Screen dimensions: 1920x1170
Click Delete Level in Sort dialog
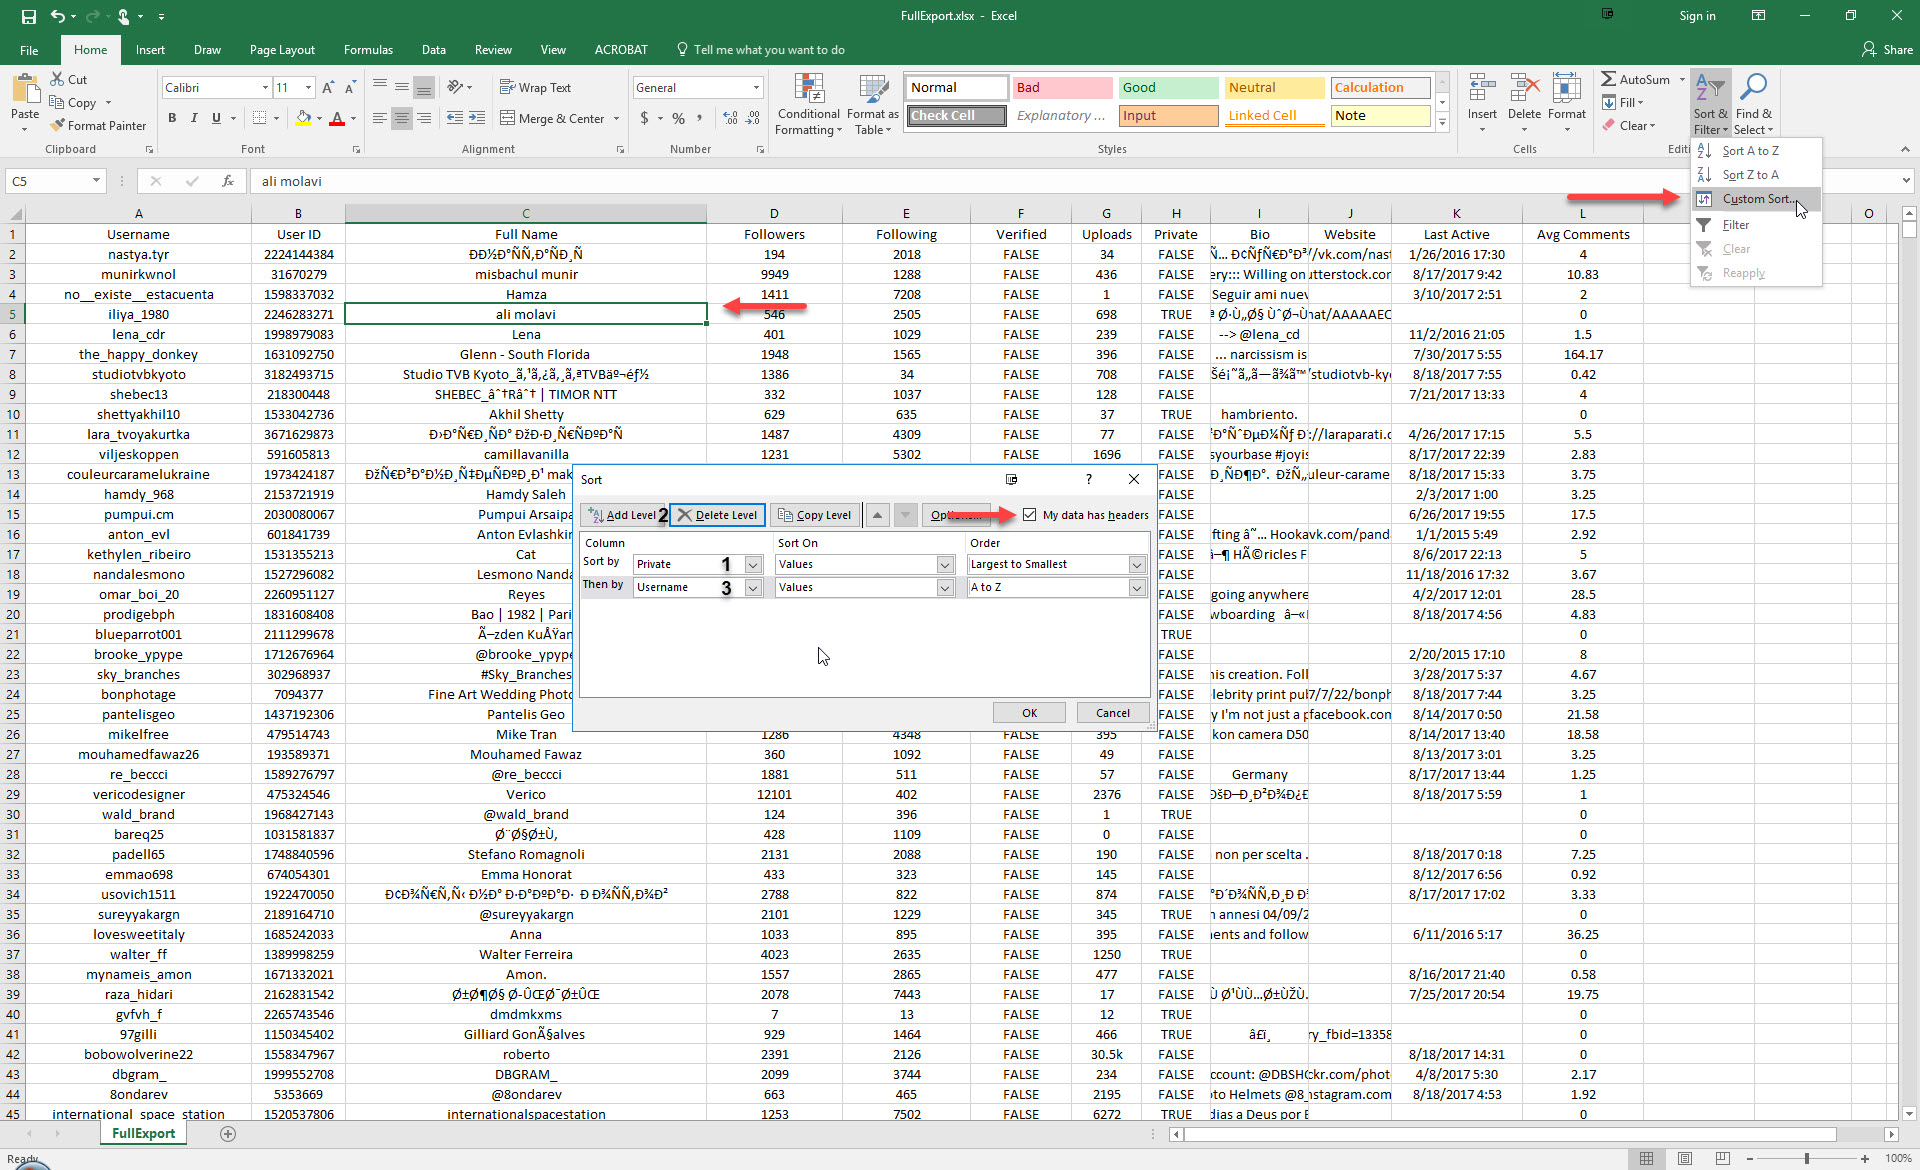(717, 515)
